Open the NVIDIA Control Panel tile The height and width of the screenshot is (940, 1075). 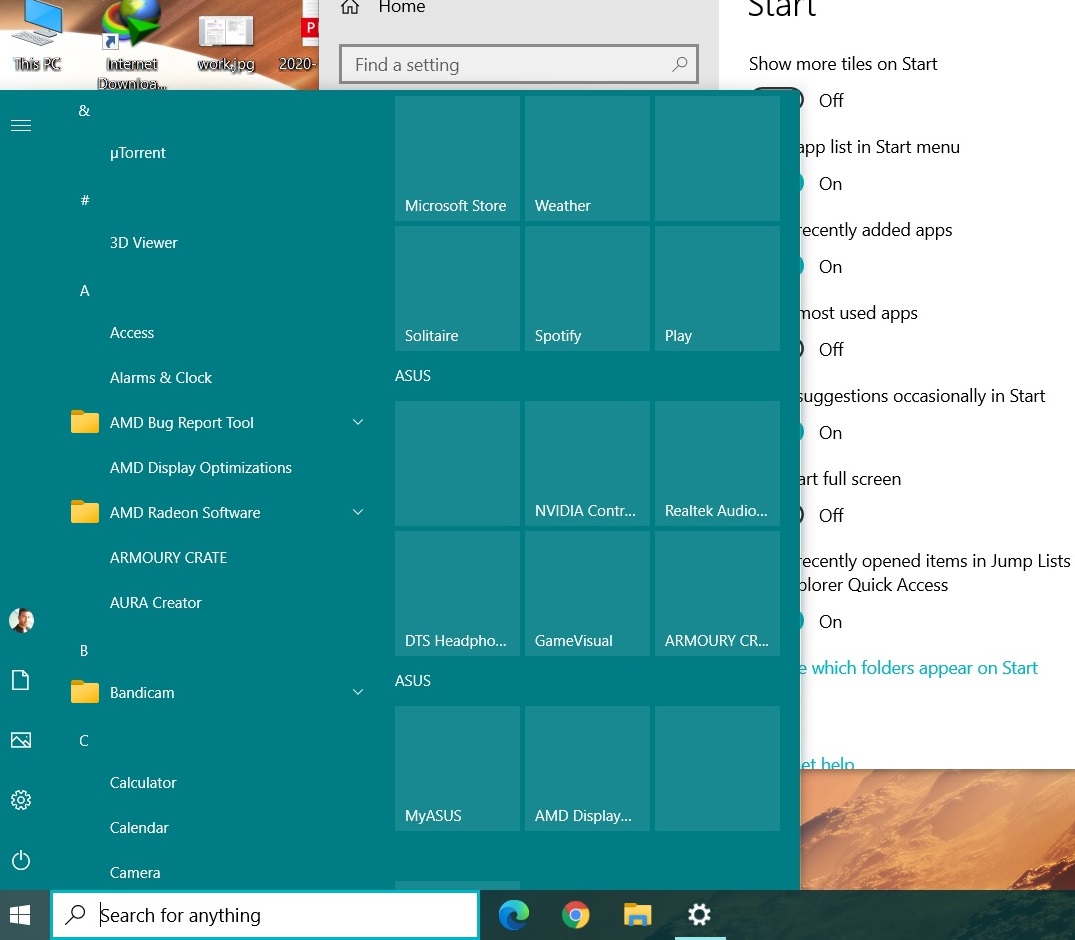(x=588, y=463)
